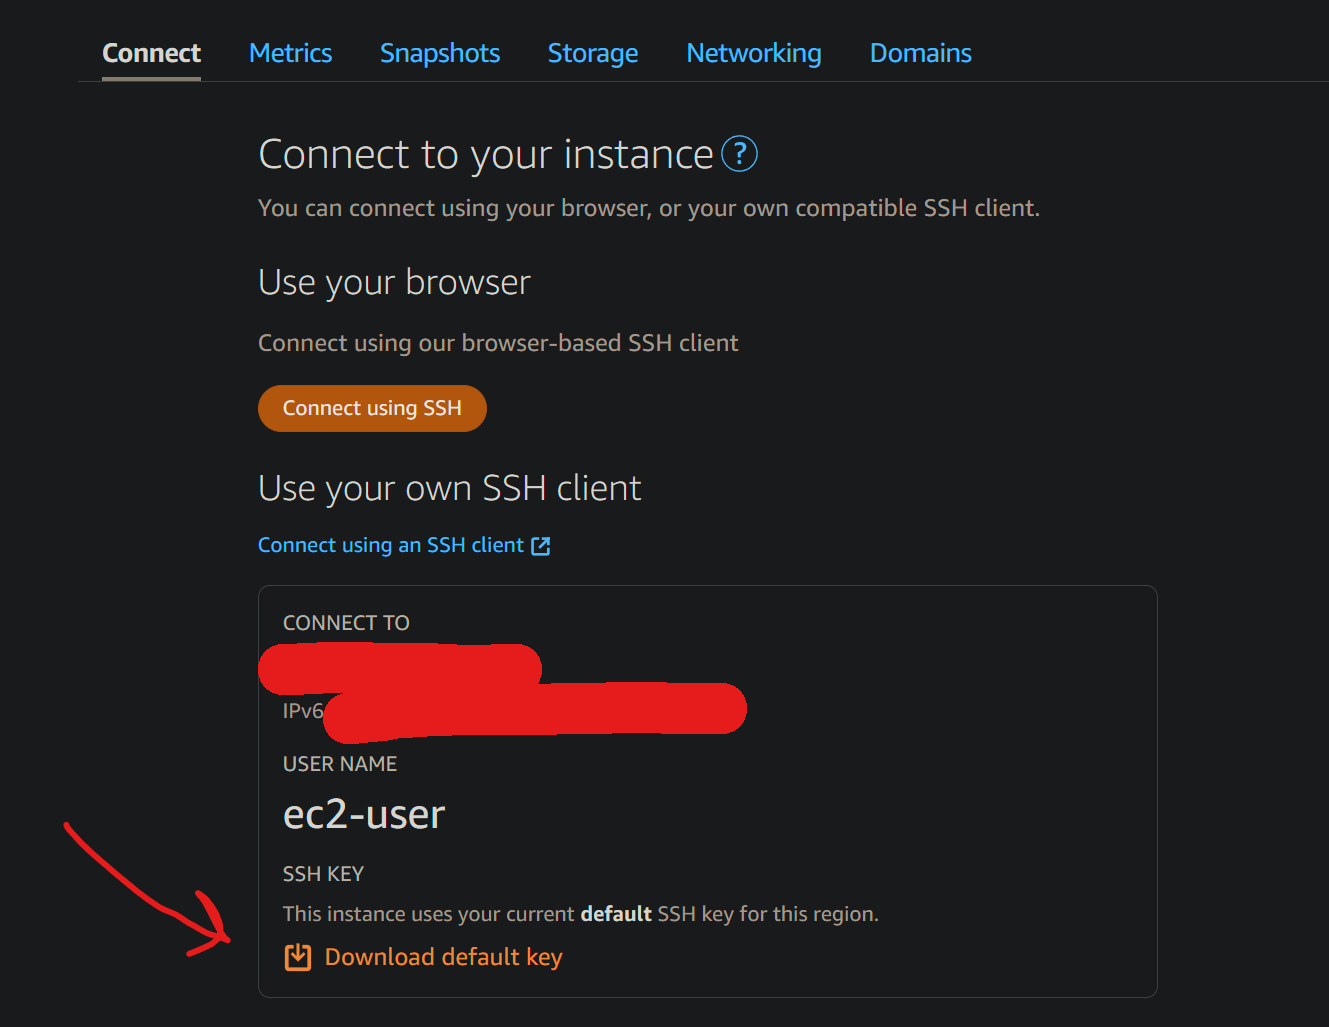Click the bold word default in SSH key description
The width and height of the screenshot is (1329, 1027).
click(x=616, y=914)
